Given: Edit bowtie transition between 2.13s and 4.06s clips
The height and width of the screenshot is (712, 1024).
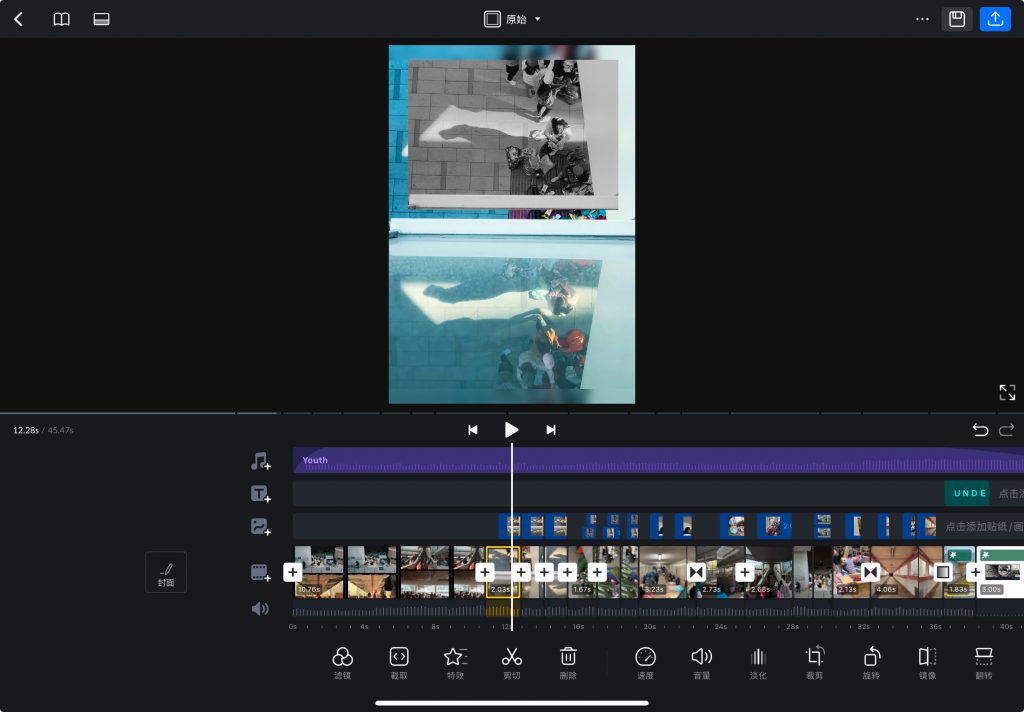Looking at the screenshot, I should (870, 572).
